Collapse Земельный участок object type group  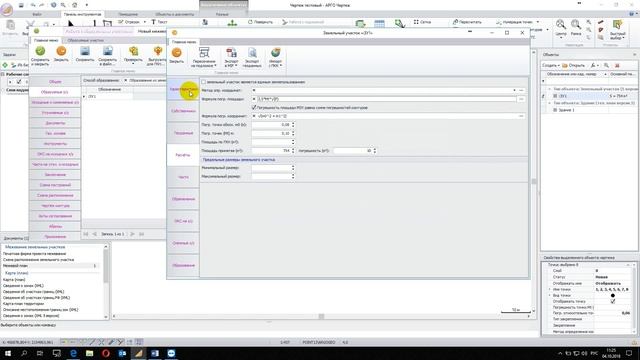click(549, 89)
